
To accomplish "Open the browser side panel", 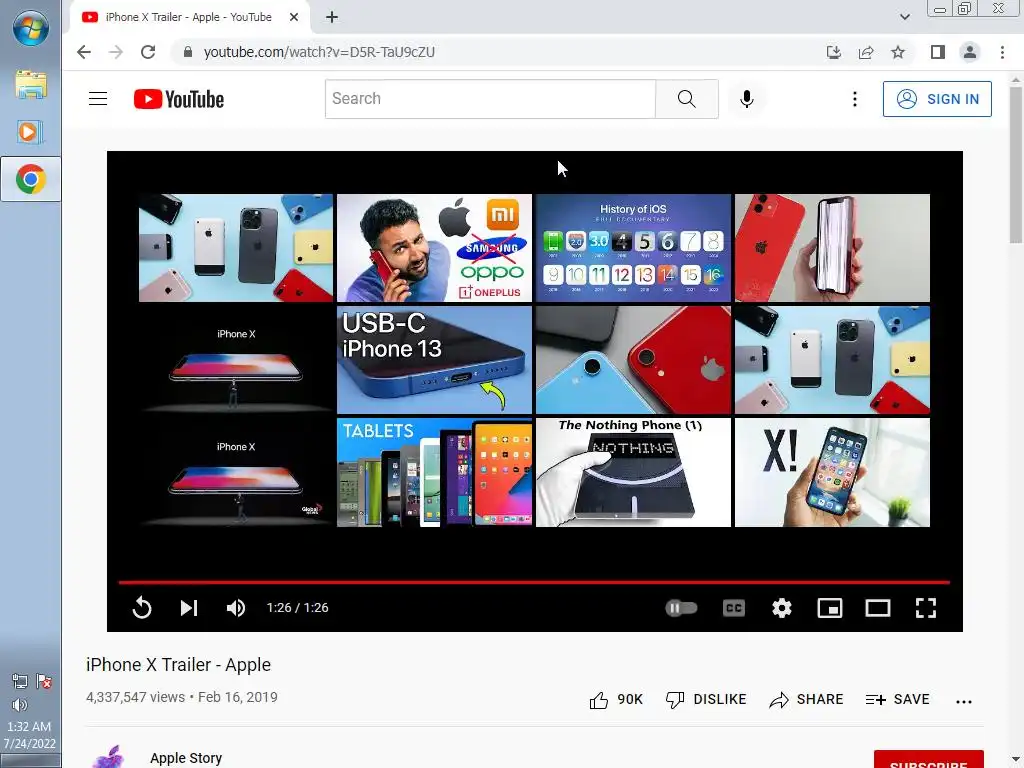I will click(938, 52).
